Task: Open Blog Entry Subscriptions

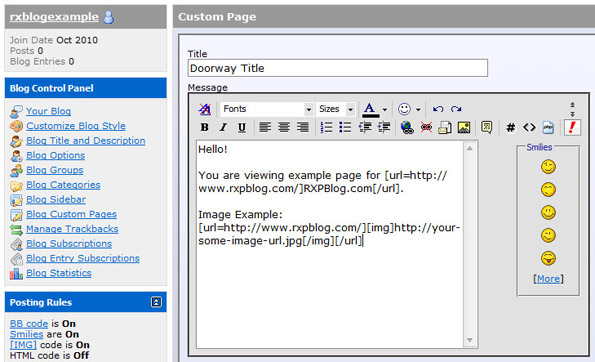Action: [x=83, y=258]
